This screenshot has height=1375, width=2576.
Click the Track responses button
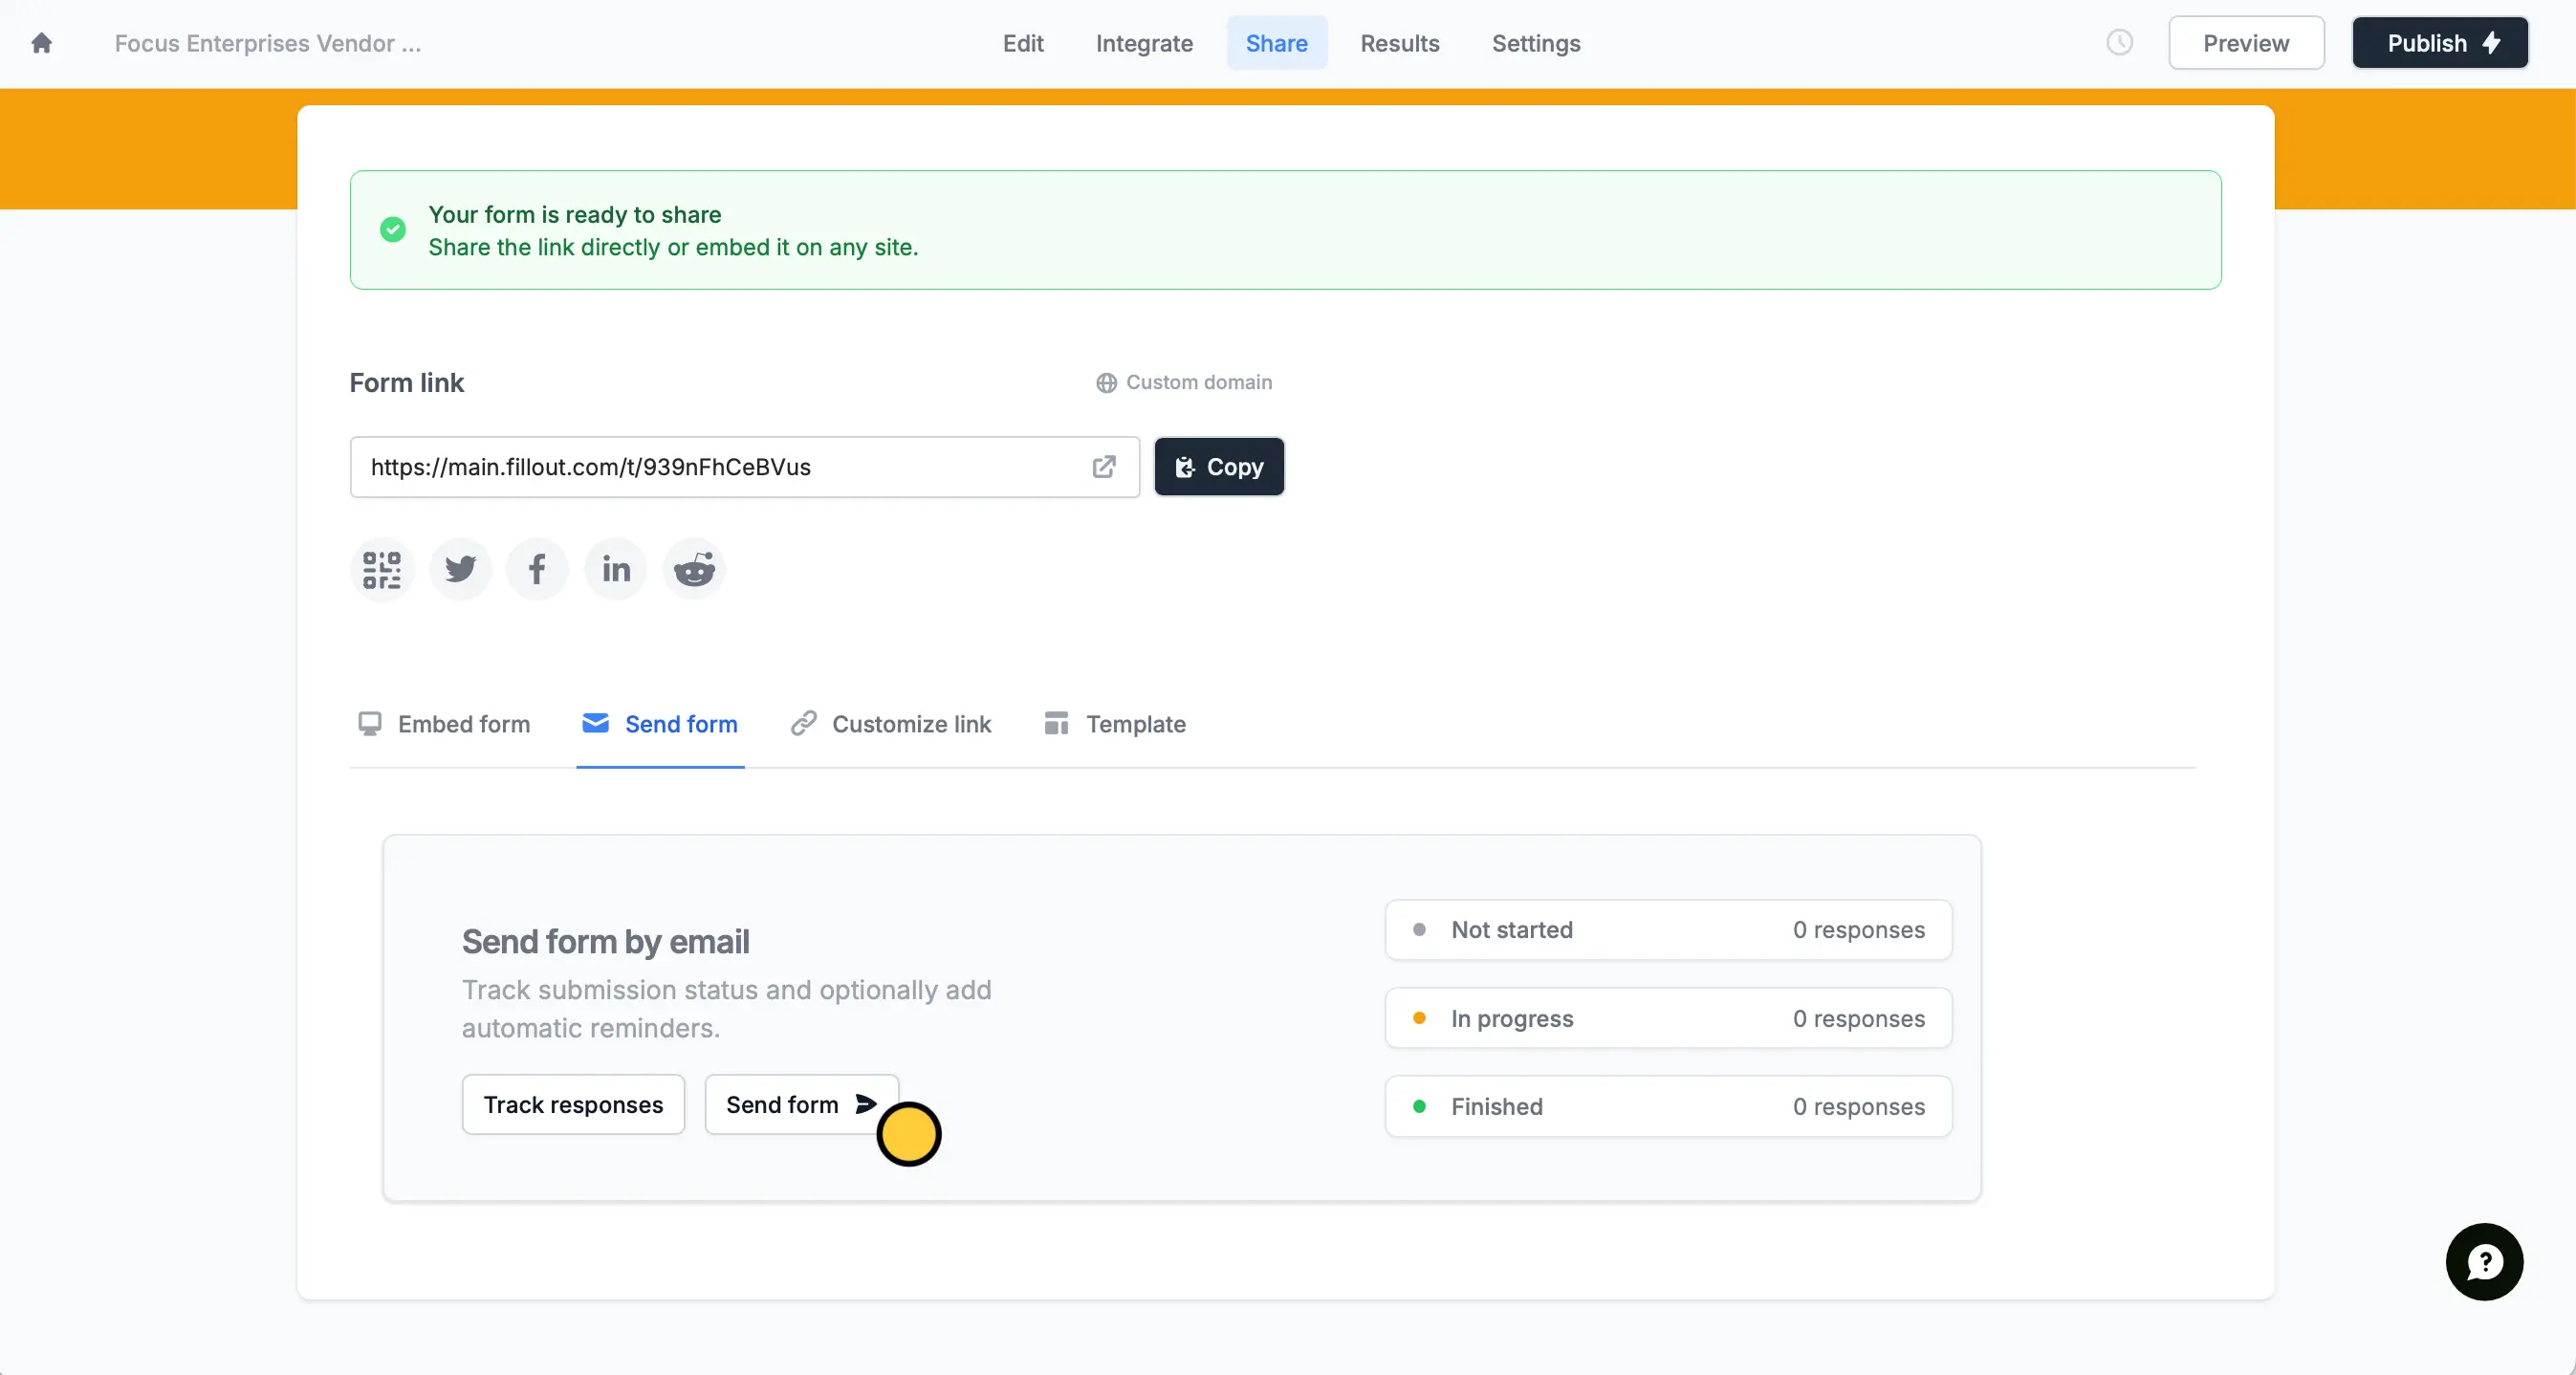tap(573, 1105)
